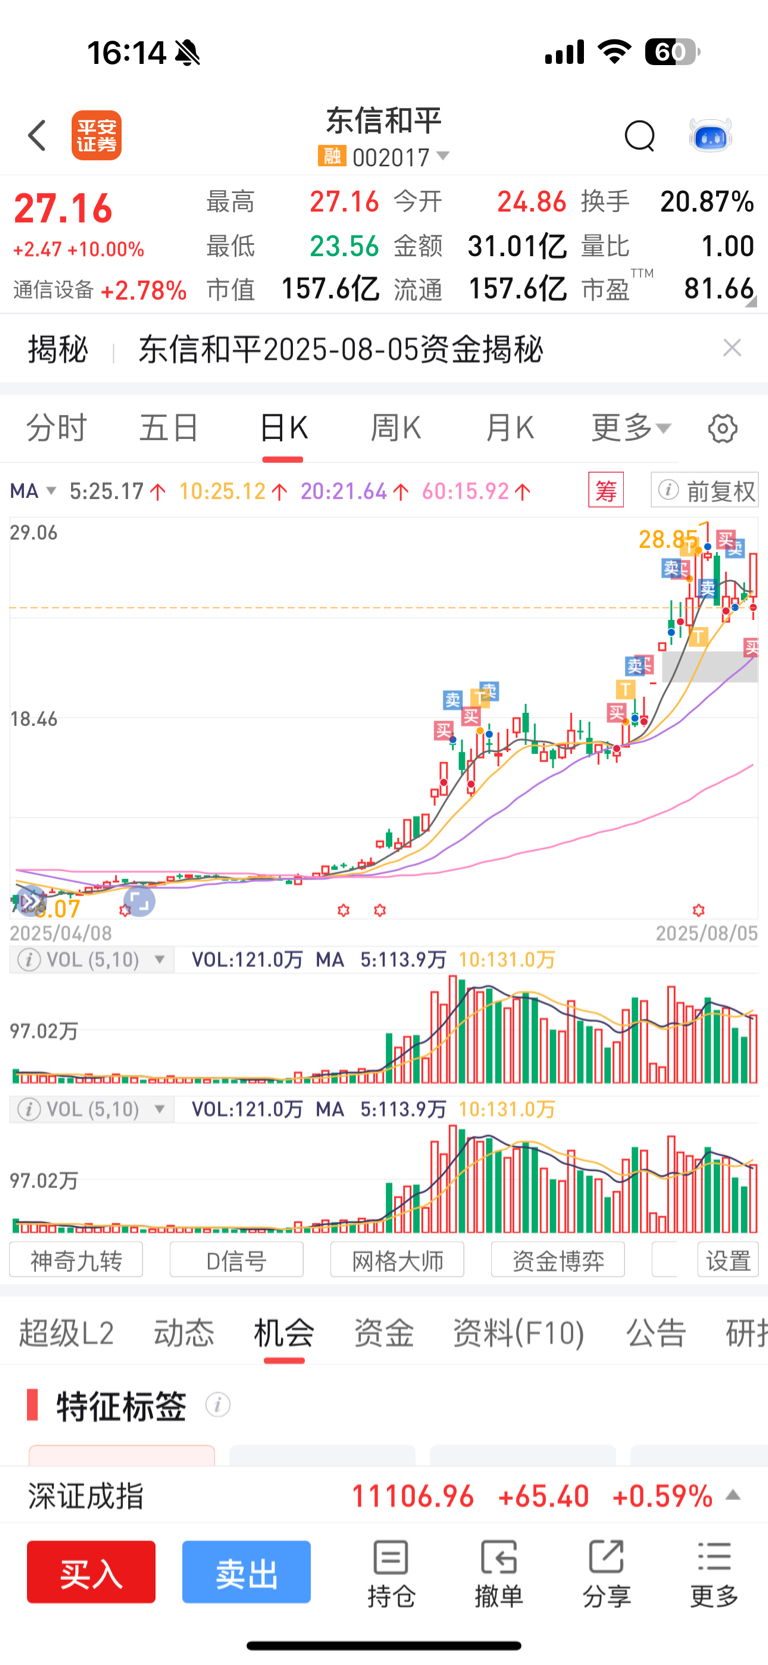Switch to 月K chart tab

coord(509,428)
